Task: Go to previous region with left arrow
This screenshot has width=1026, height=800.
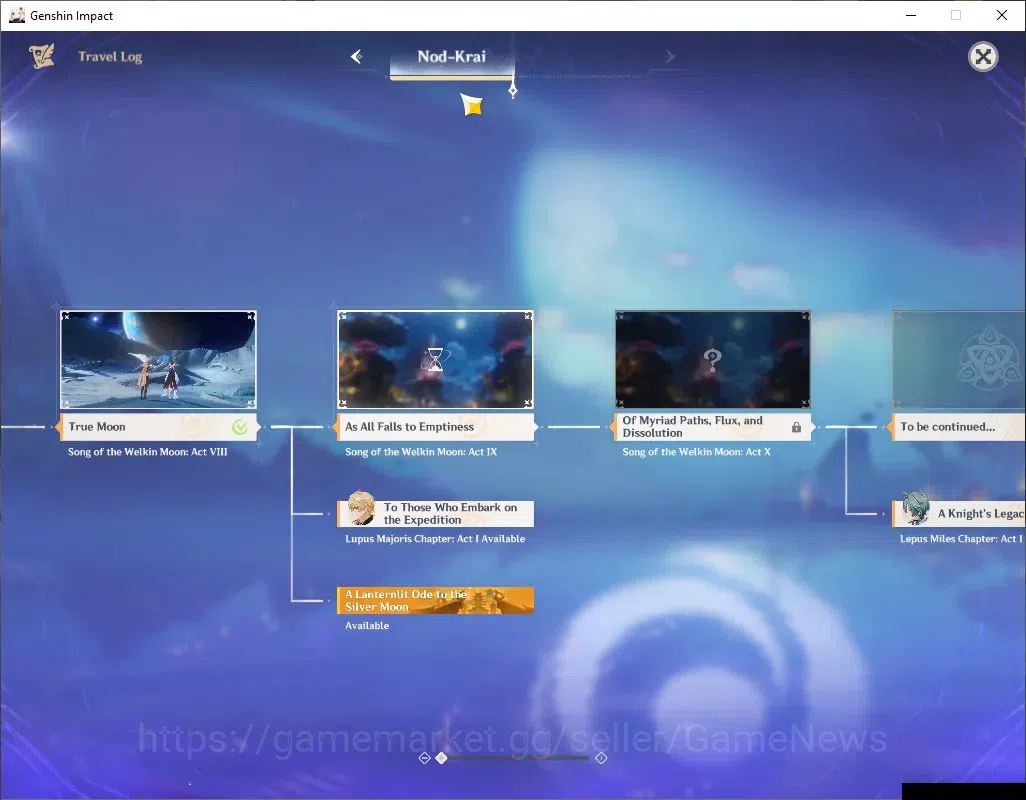Action: point(357,57)
